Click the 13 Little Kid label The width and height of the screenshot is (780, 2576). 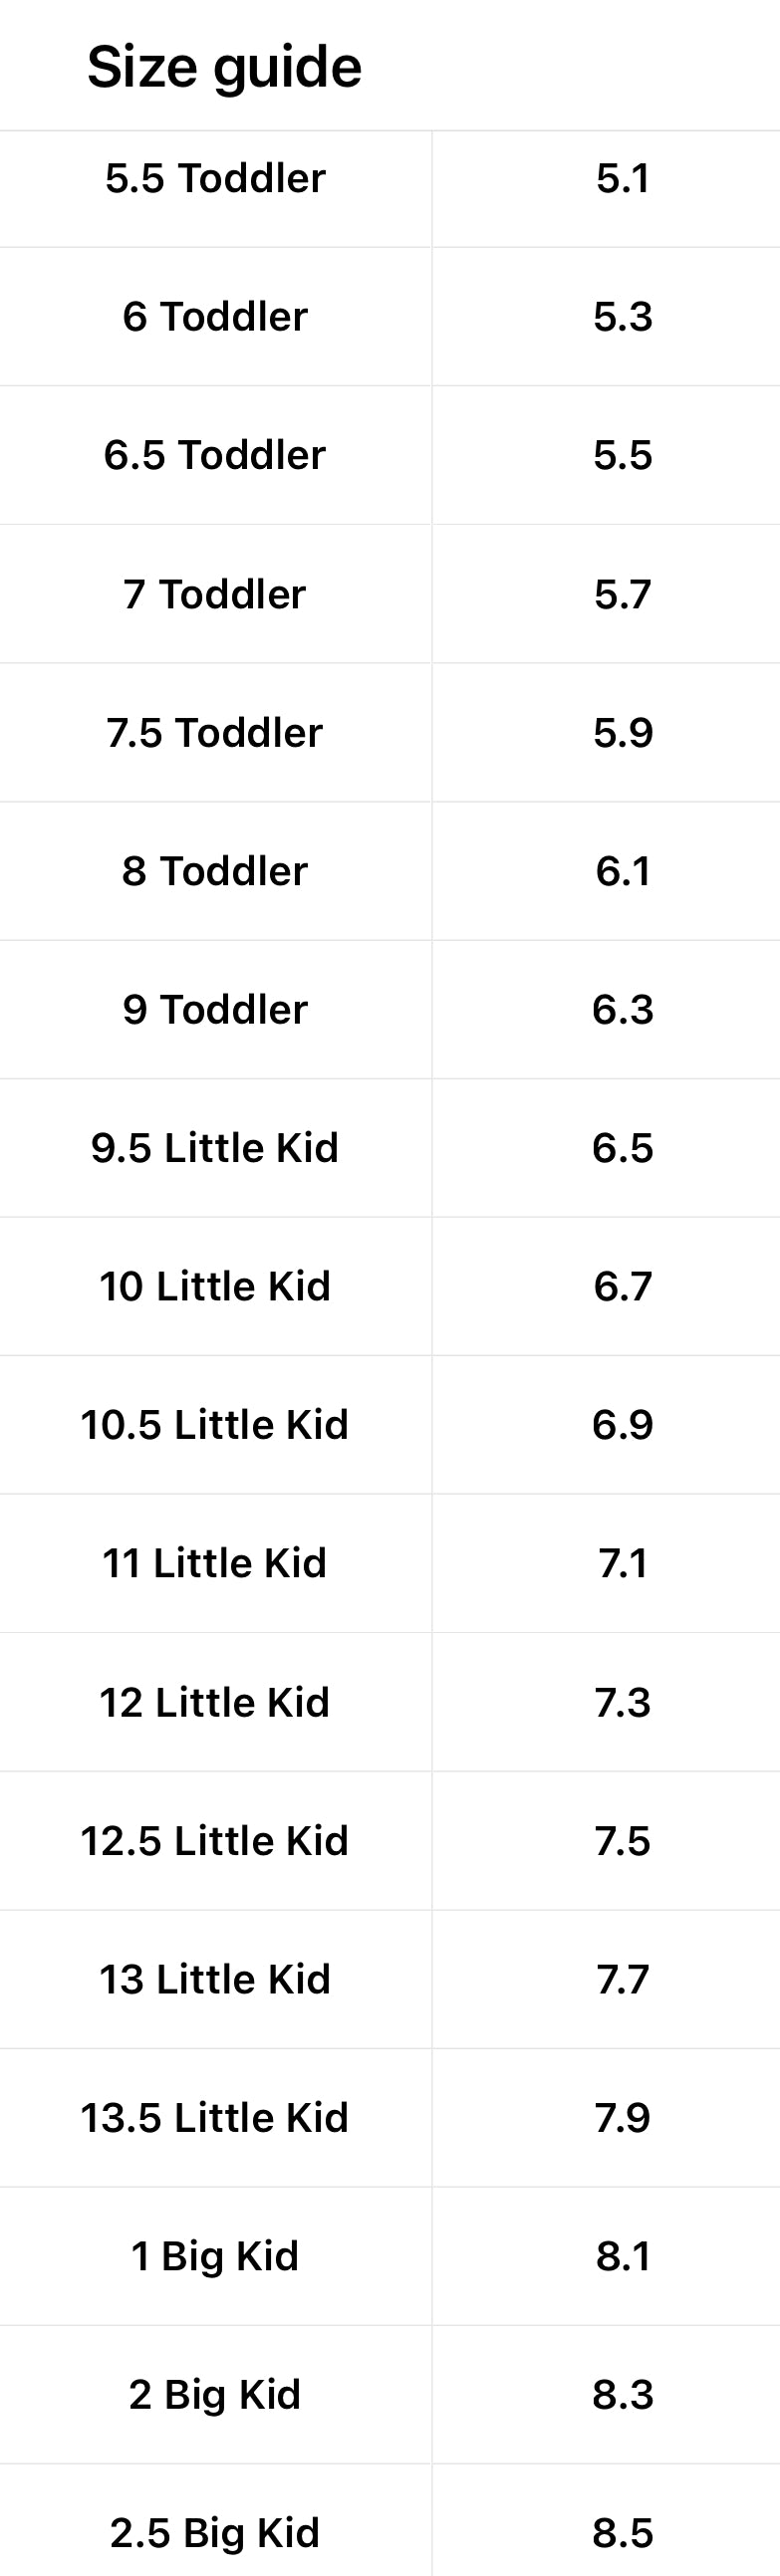coord(215,1980)
